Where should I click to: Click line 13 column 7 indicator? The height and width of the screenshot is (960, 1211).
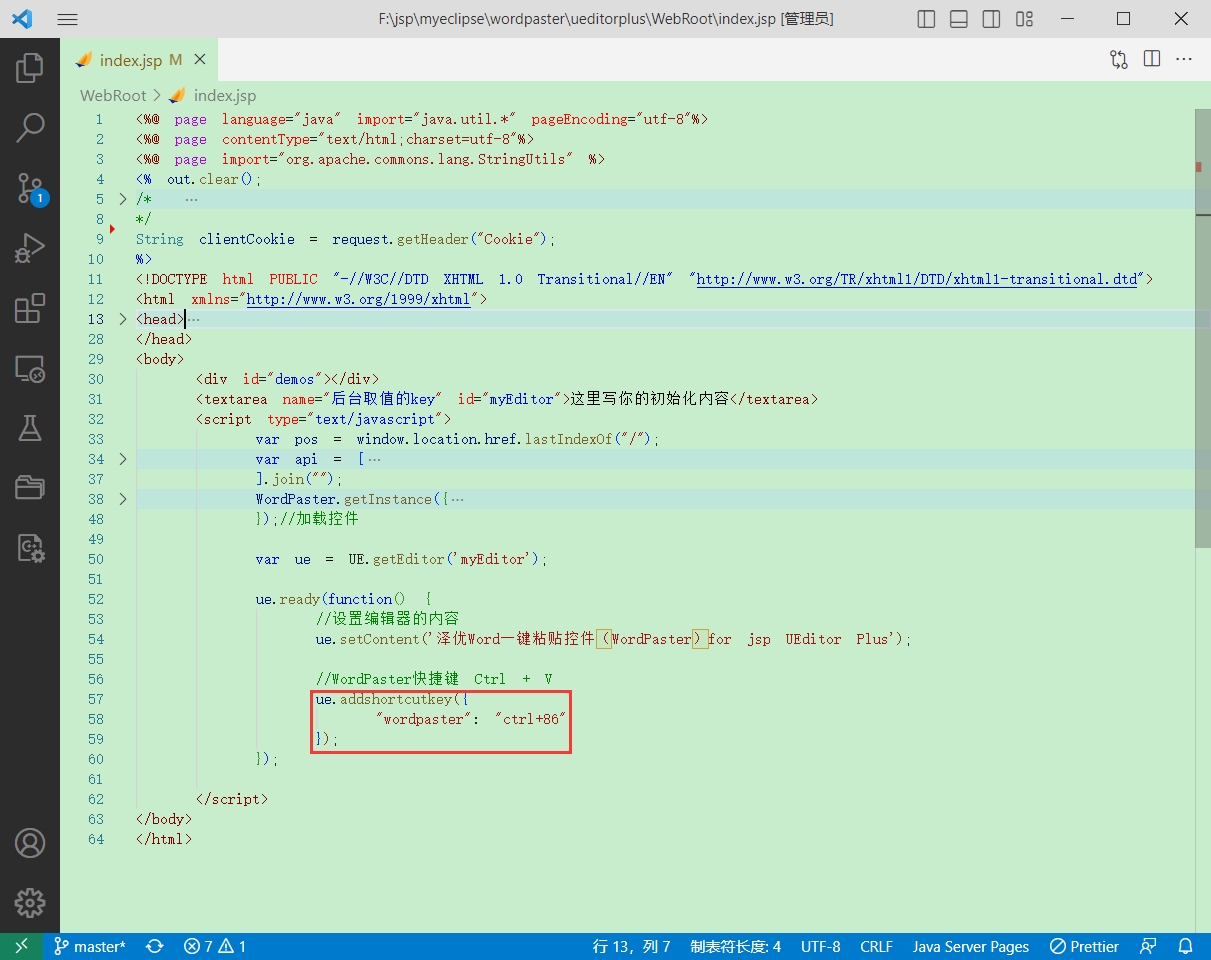click(631, 946)
